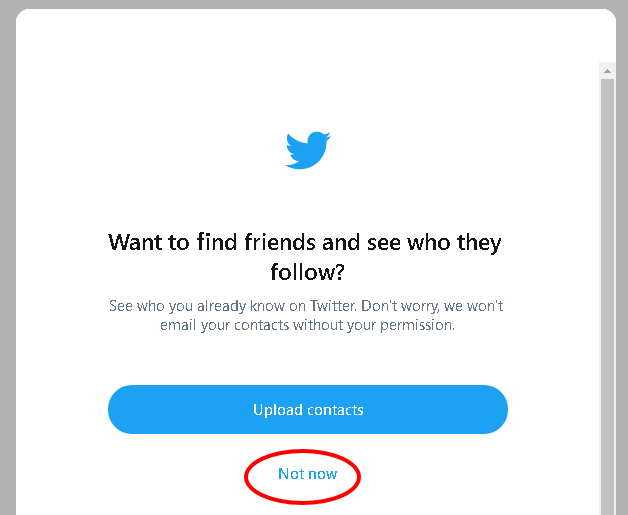Image resolution: width=628 pixels, height=515 pixels.
Task: Click the 'Don't worry, we won't' sentence
Action: tap(432, 306)
